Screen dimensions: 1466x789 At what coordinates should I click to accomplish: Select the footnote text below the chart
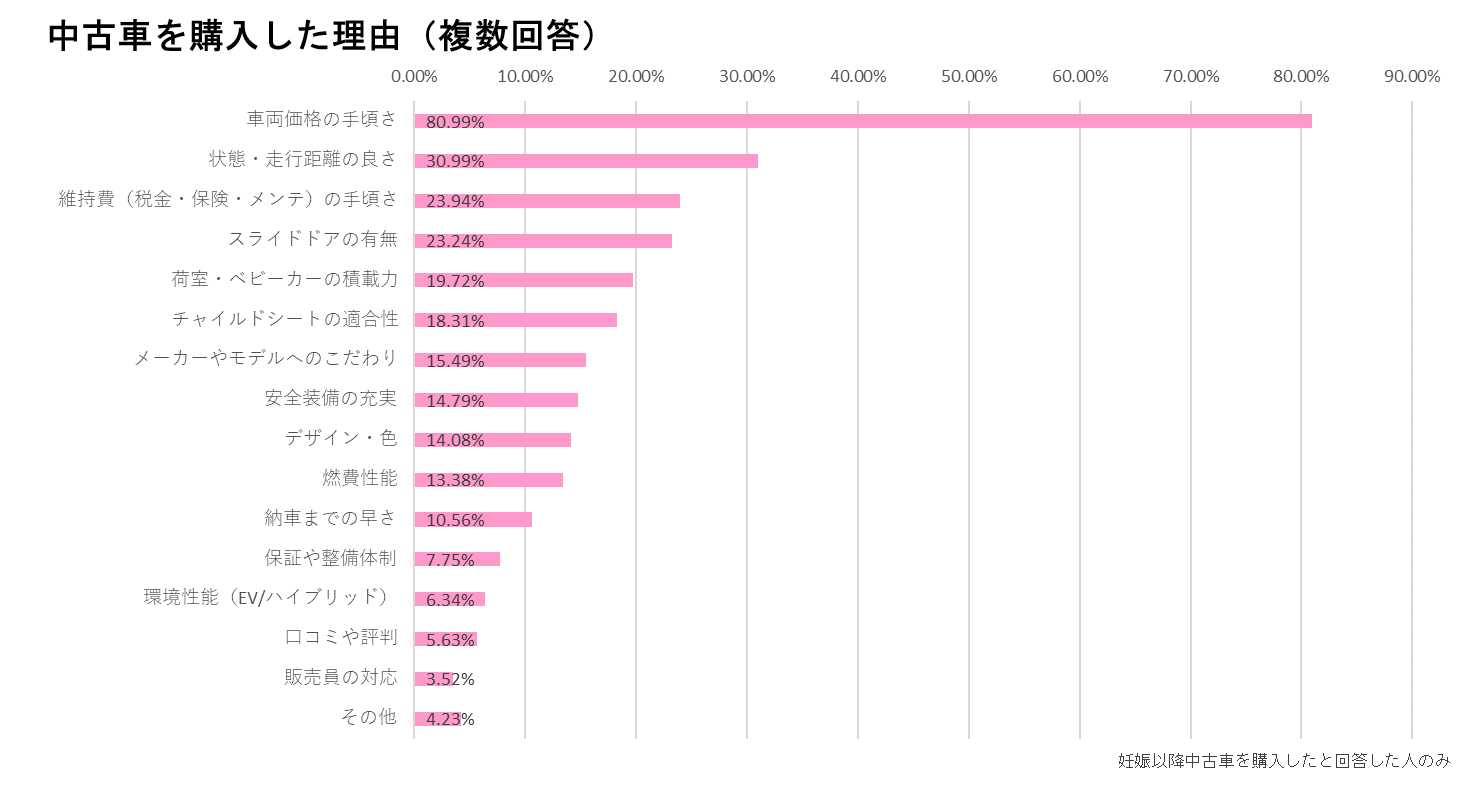tap(1283, 760)
